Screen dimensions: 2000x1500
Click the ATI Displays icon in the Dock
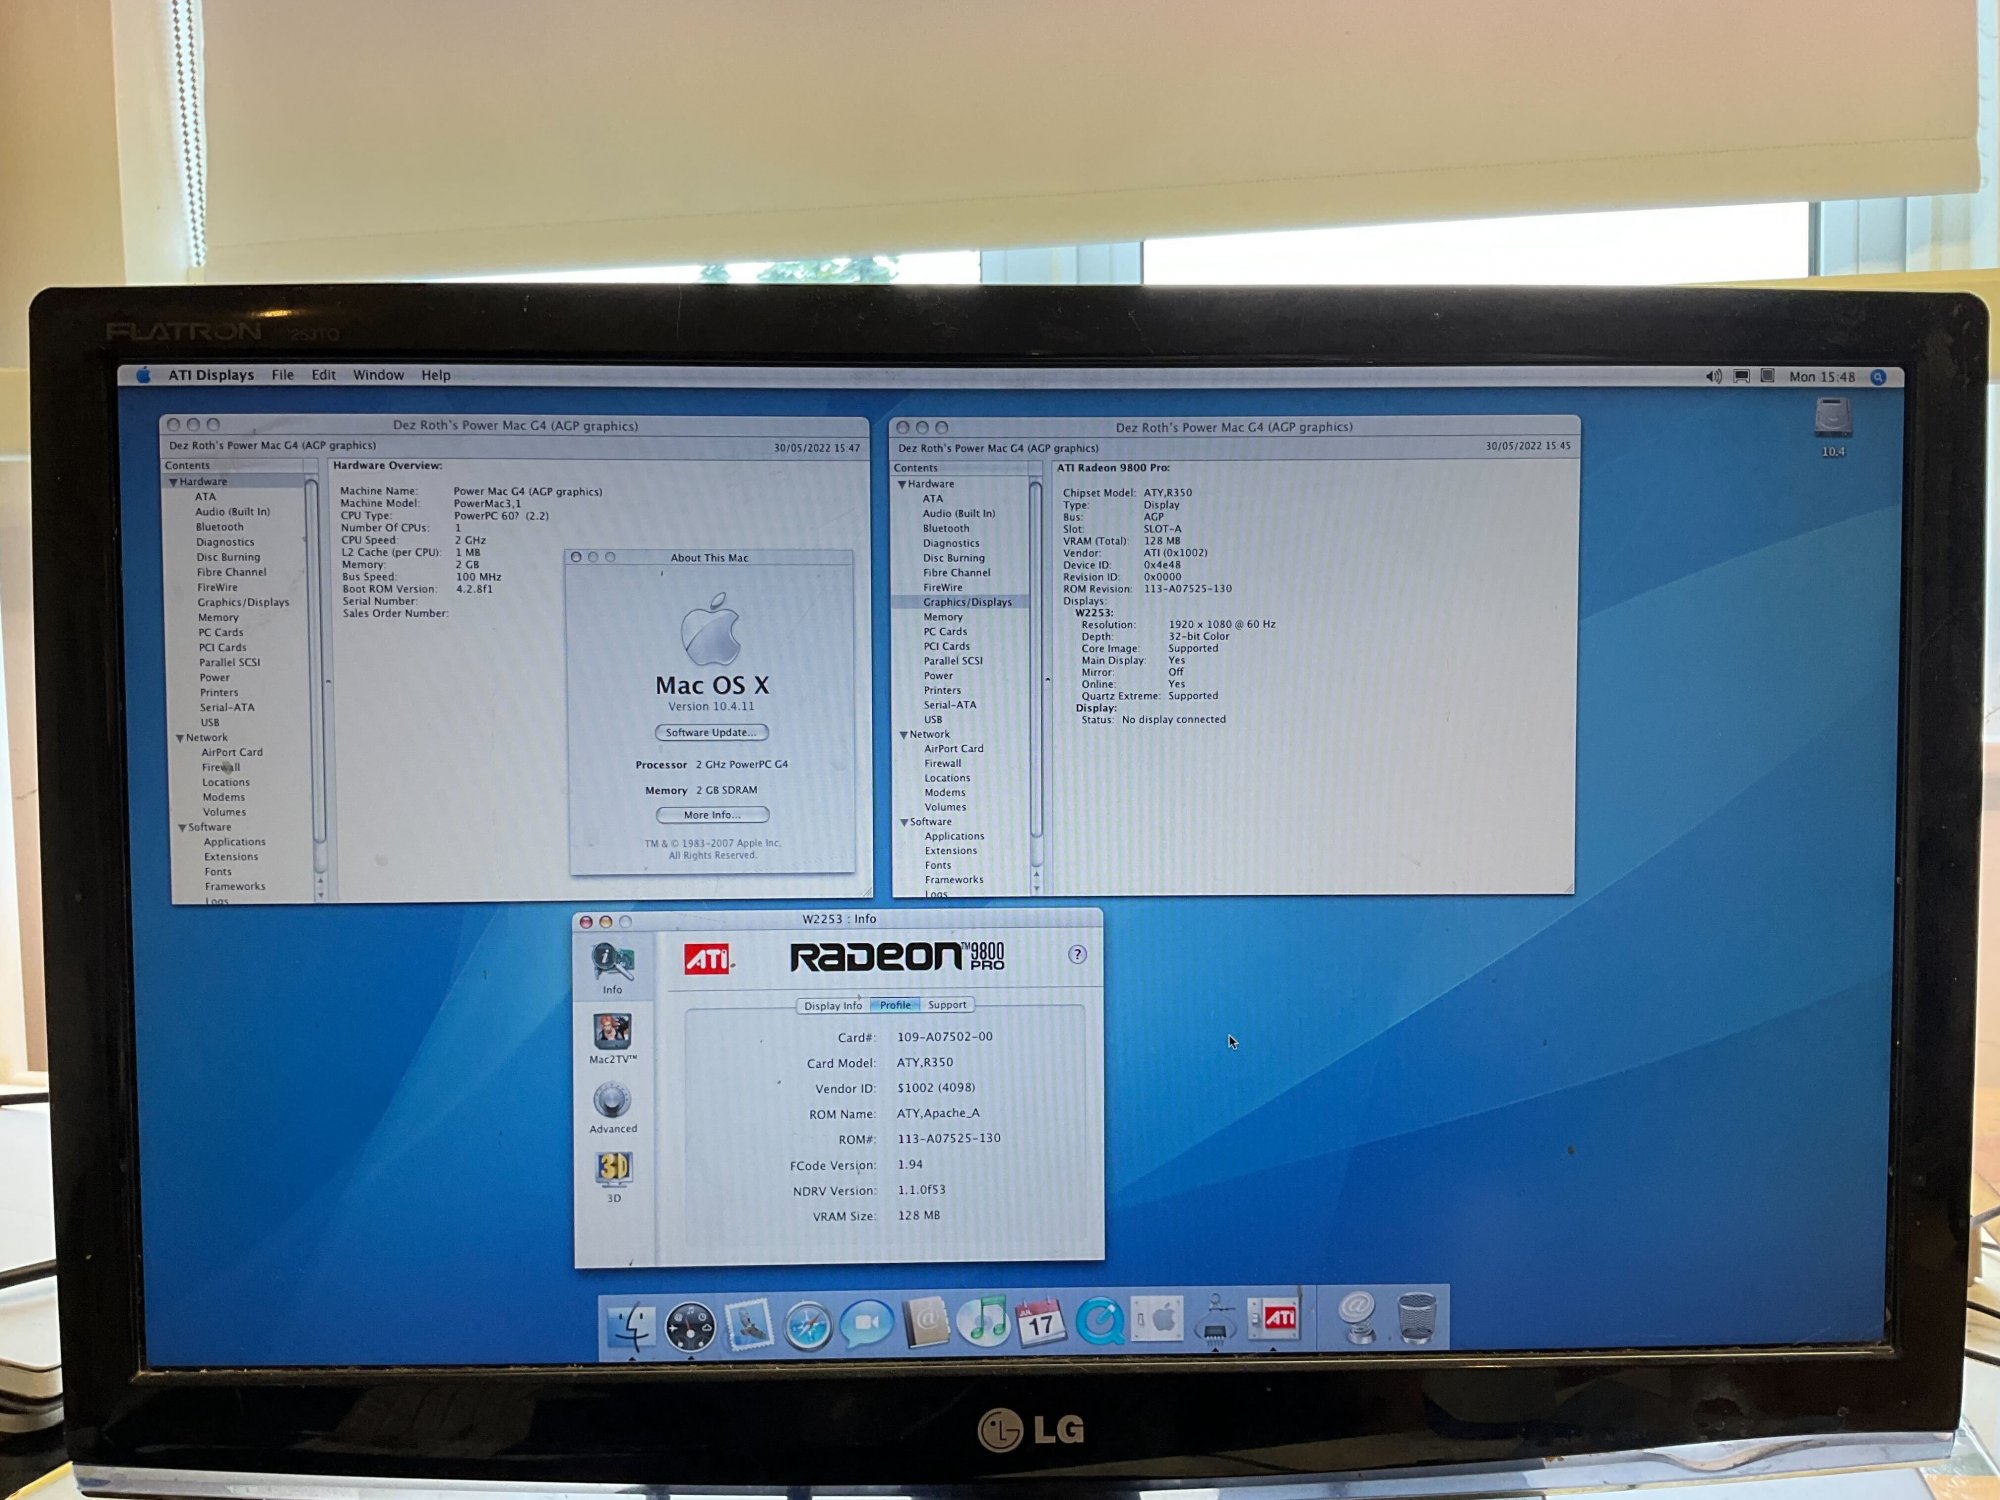point(1274,1319)
